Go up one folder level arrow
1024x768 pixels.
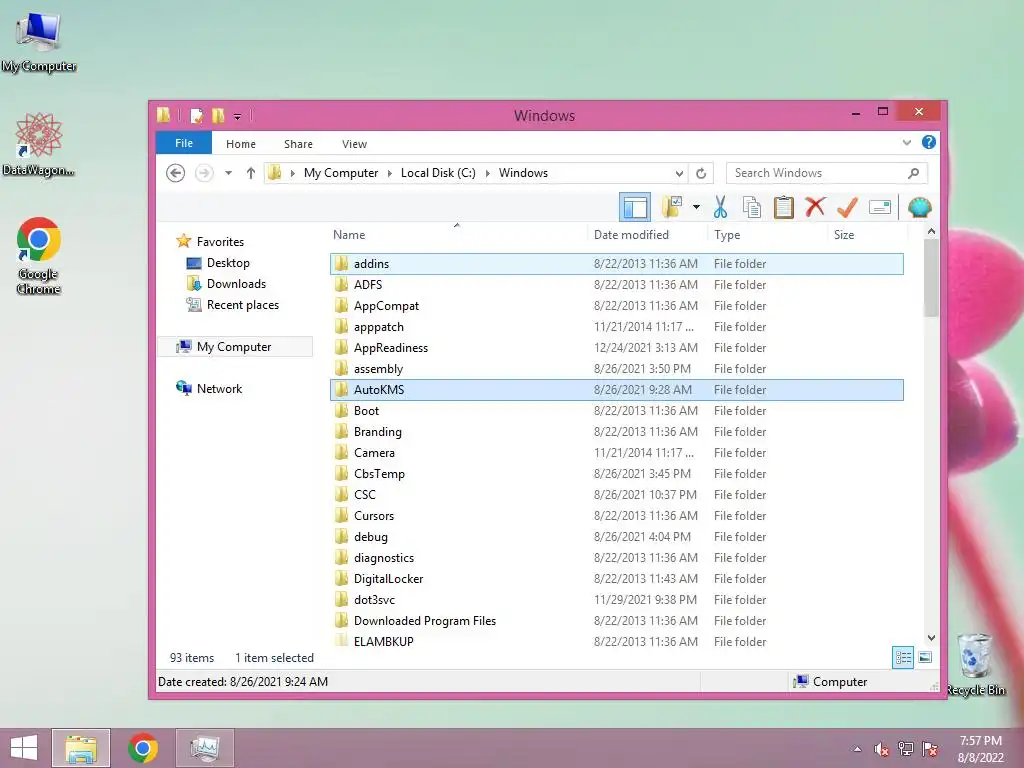(251, 173)
